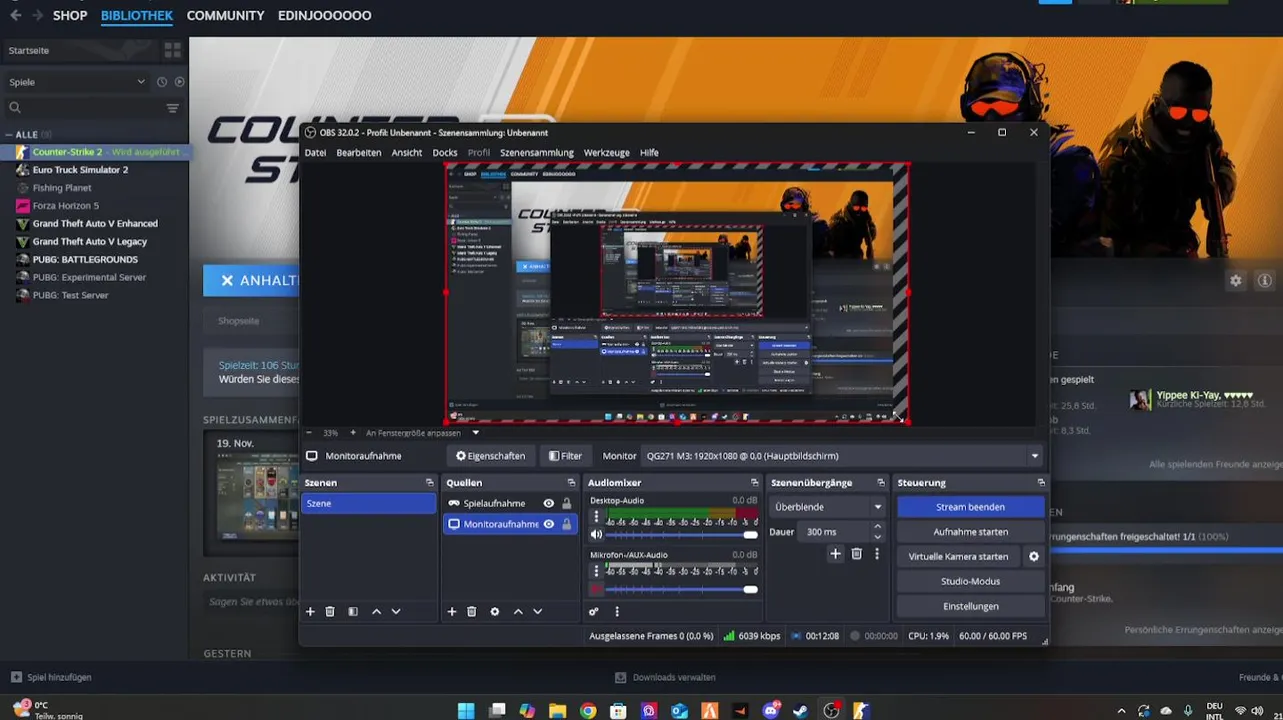Open Steam library filter icon next to search

click(x=173, y=108)
